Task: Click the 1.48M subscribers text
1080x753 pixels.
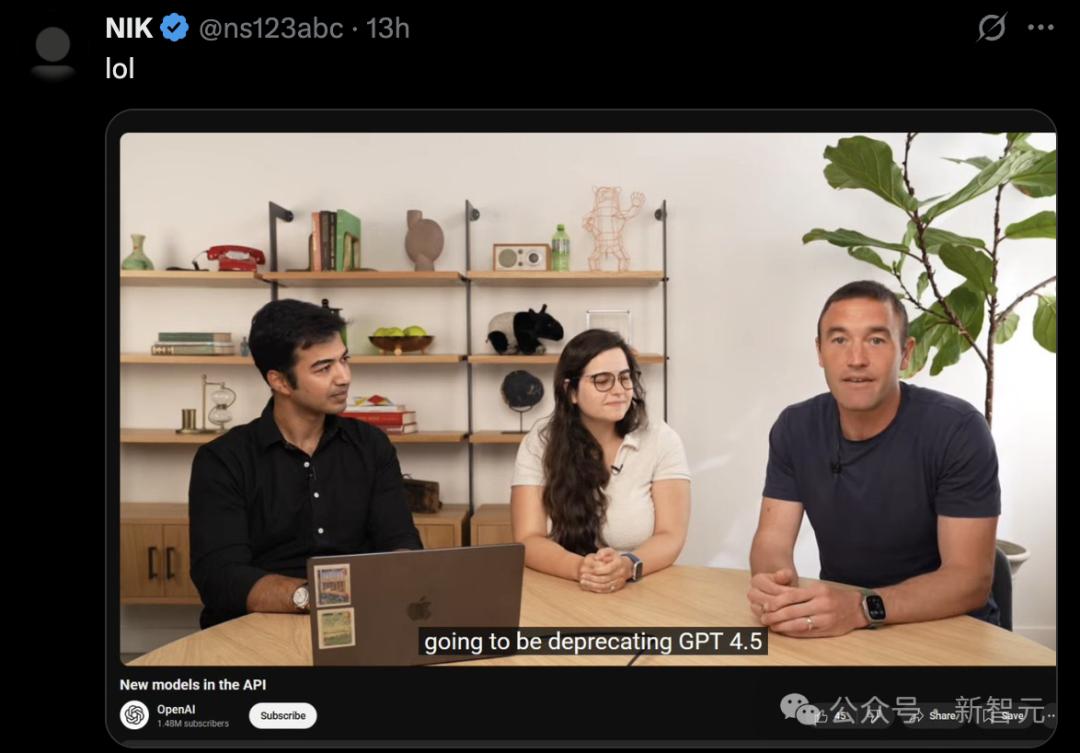Action: pos(192,723)
